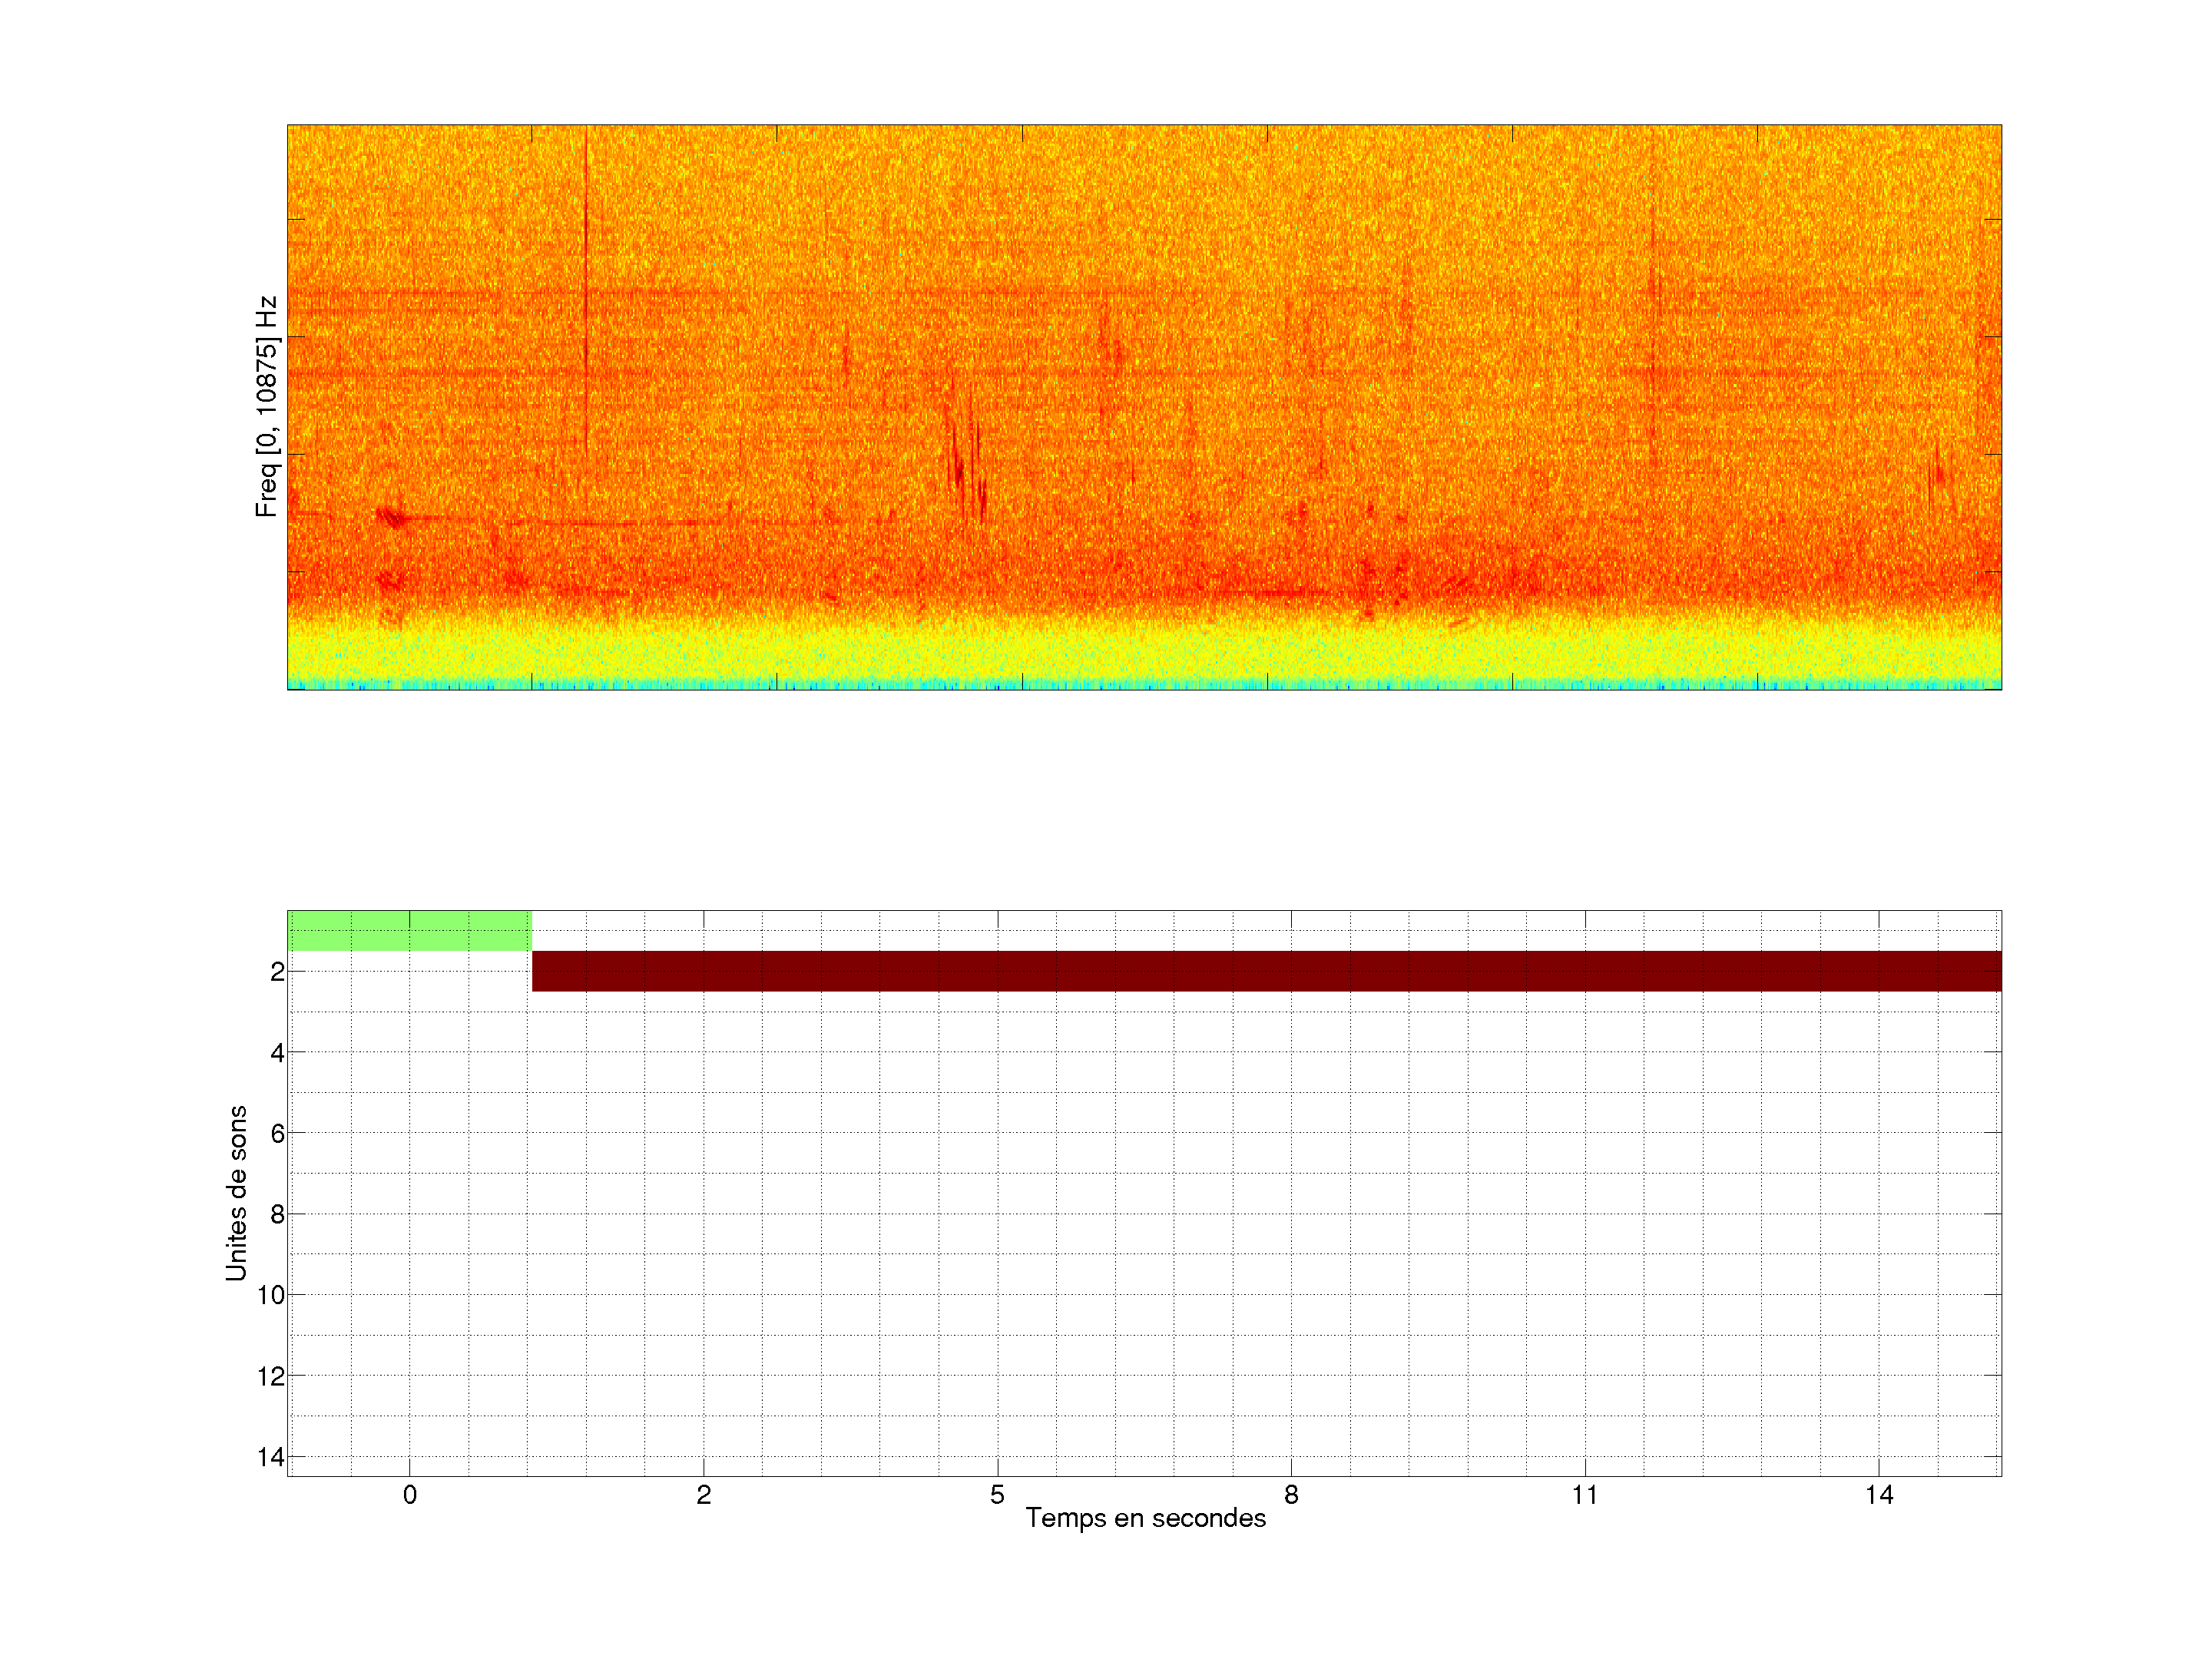Click the y-axis tick label '8'

277,1214
